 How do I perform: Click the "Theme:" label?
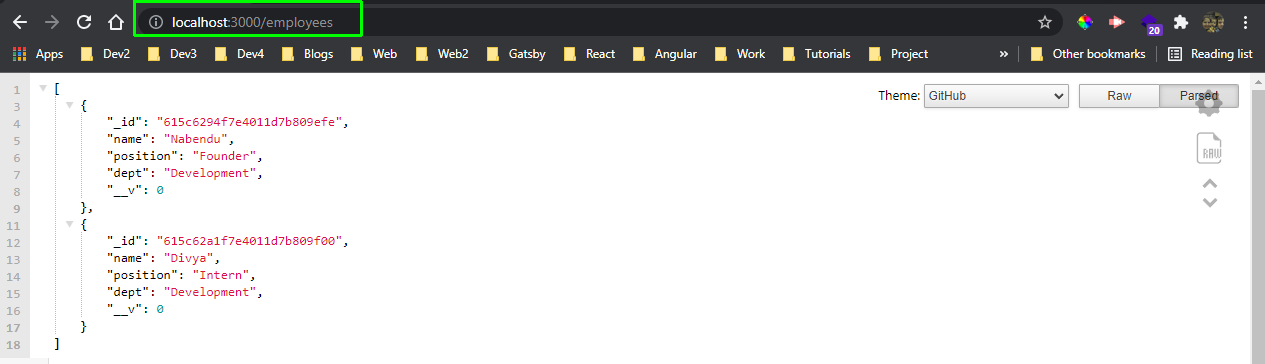click(899, 96)
